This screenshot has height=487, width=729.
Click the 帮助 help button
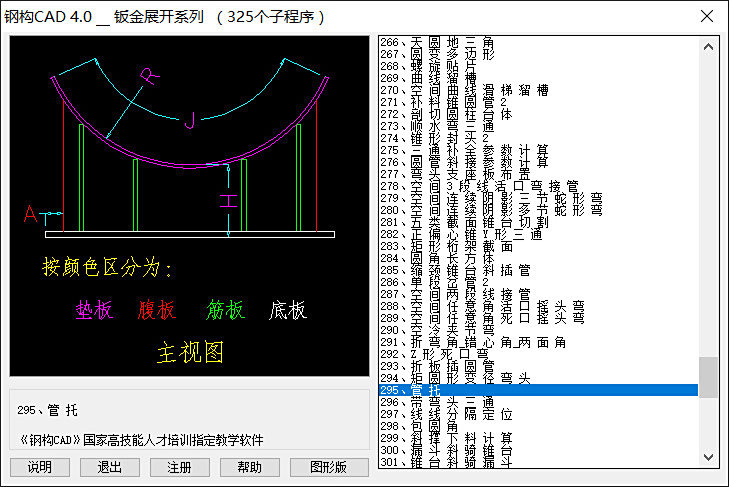(249, 467)
